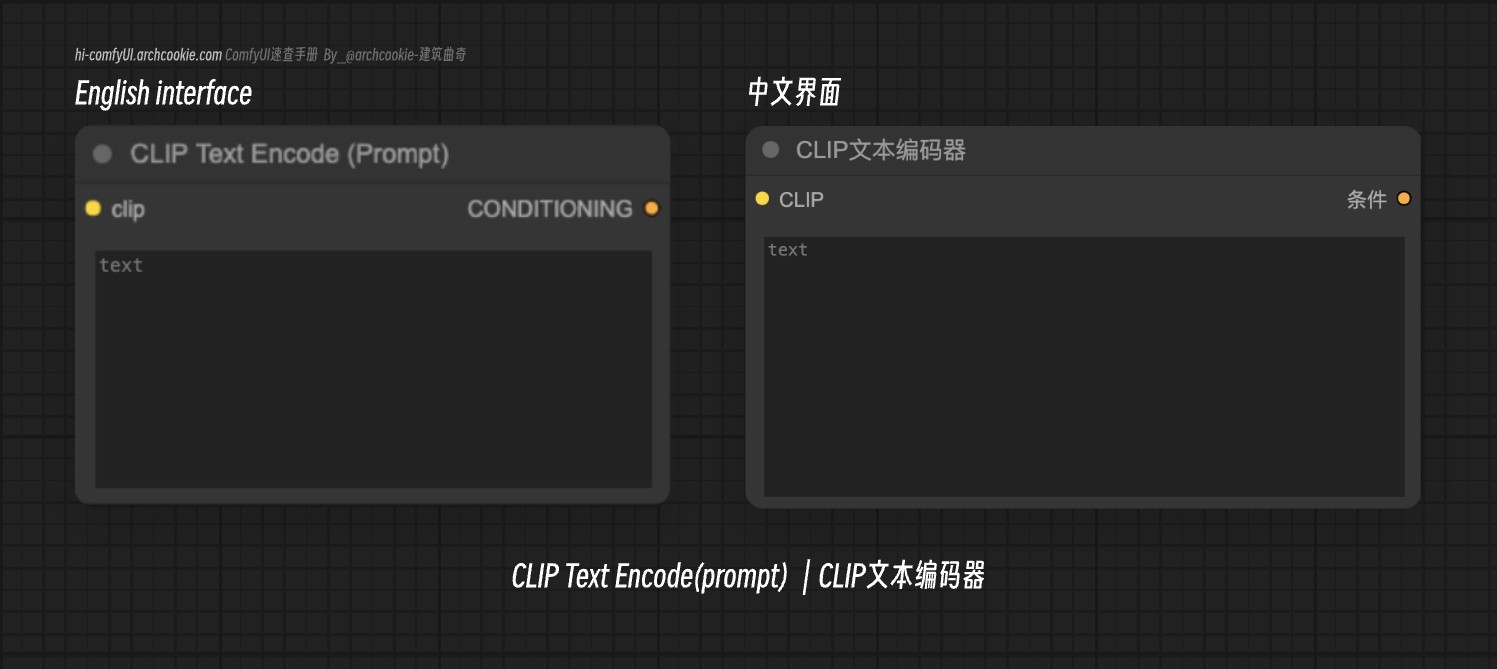Click the yellow CLIP input socket on the Chinese node
This screenshot has width=1497, height=669.
762,199
